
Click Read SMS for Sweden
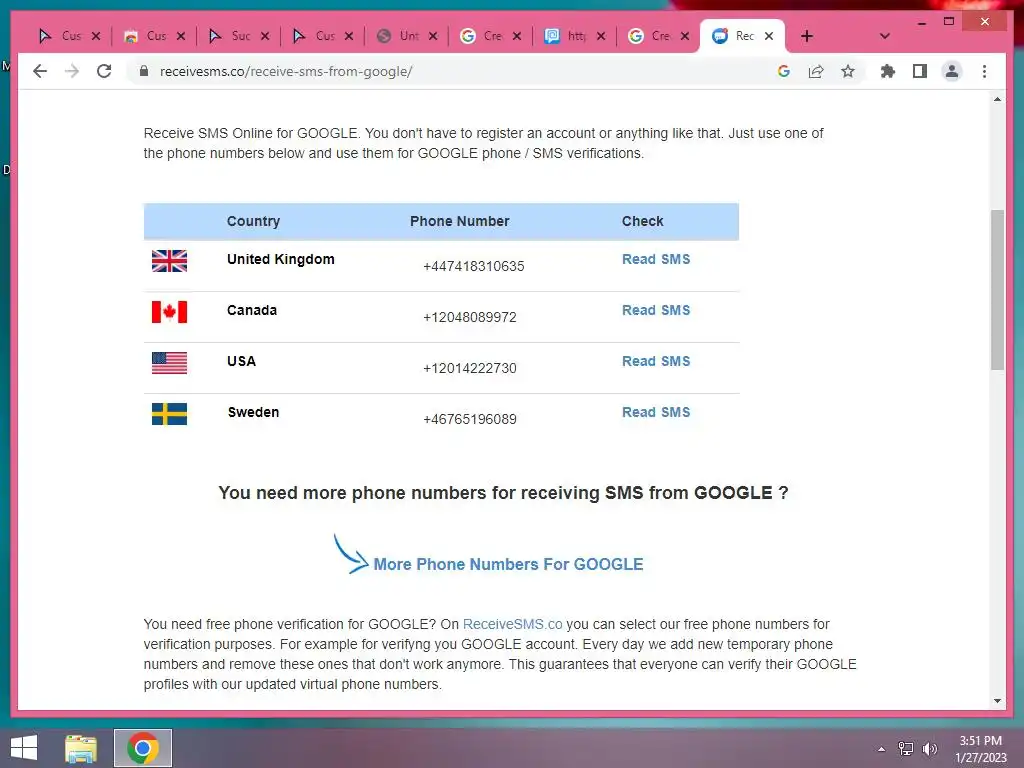pos(656,412)
